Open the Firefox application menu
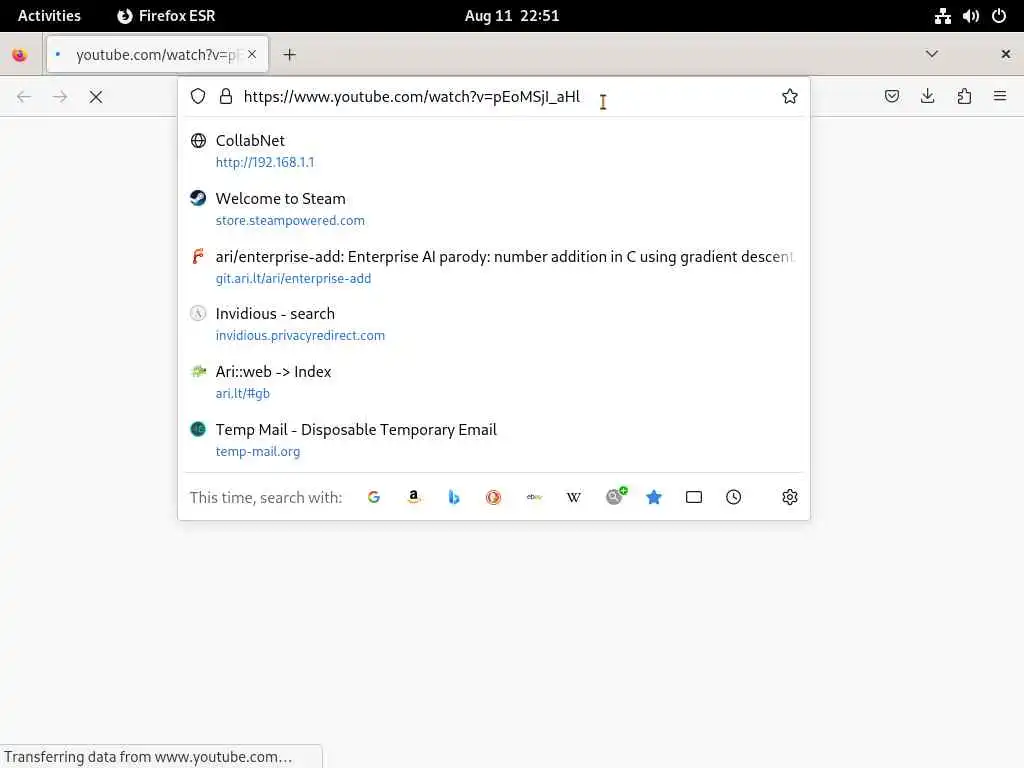1024x768 pixels. pyautogui.click(x=1000, y=97)
